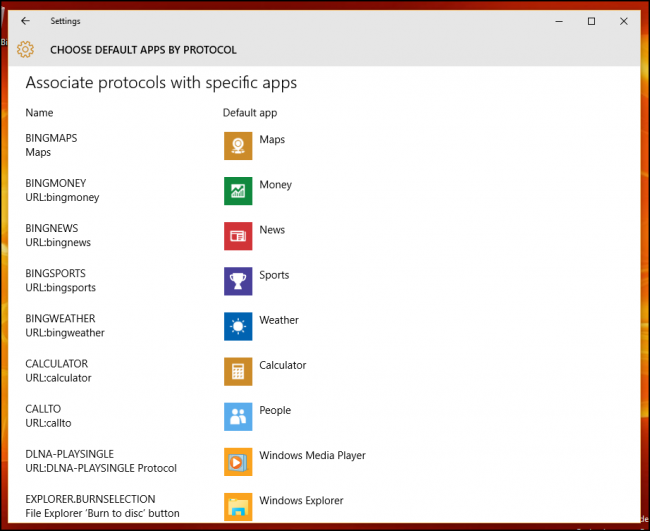Click the URL:bingweather description text
The height and width of the screenshot is (531, 650).
point(65,333)
